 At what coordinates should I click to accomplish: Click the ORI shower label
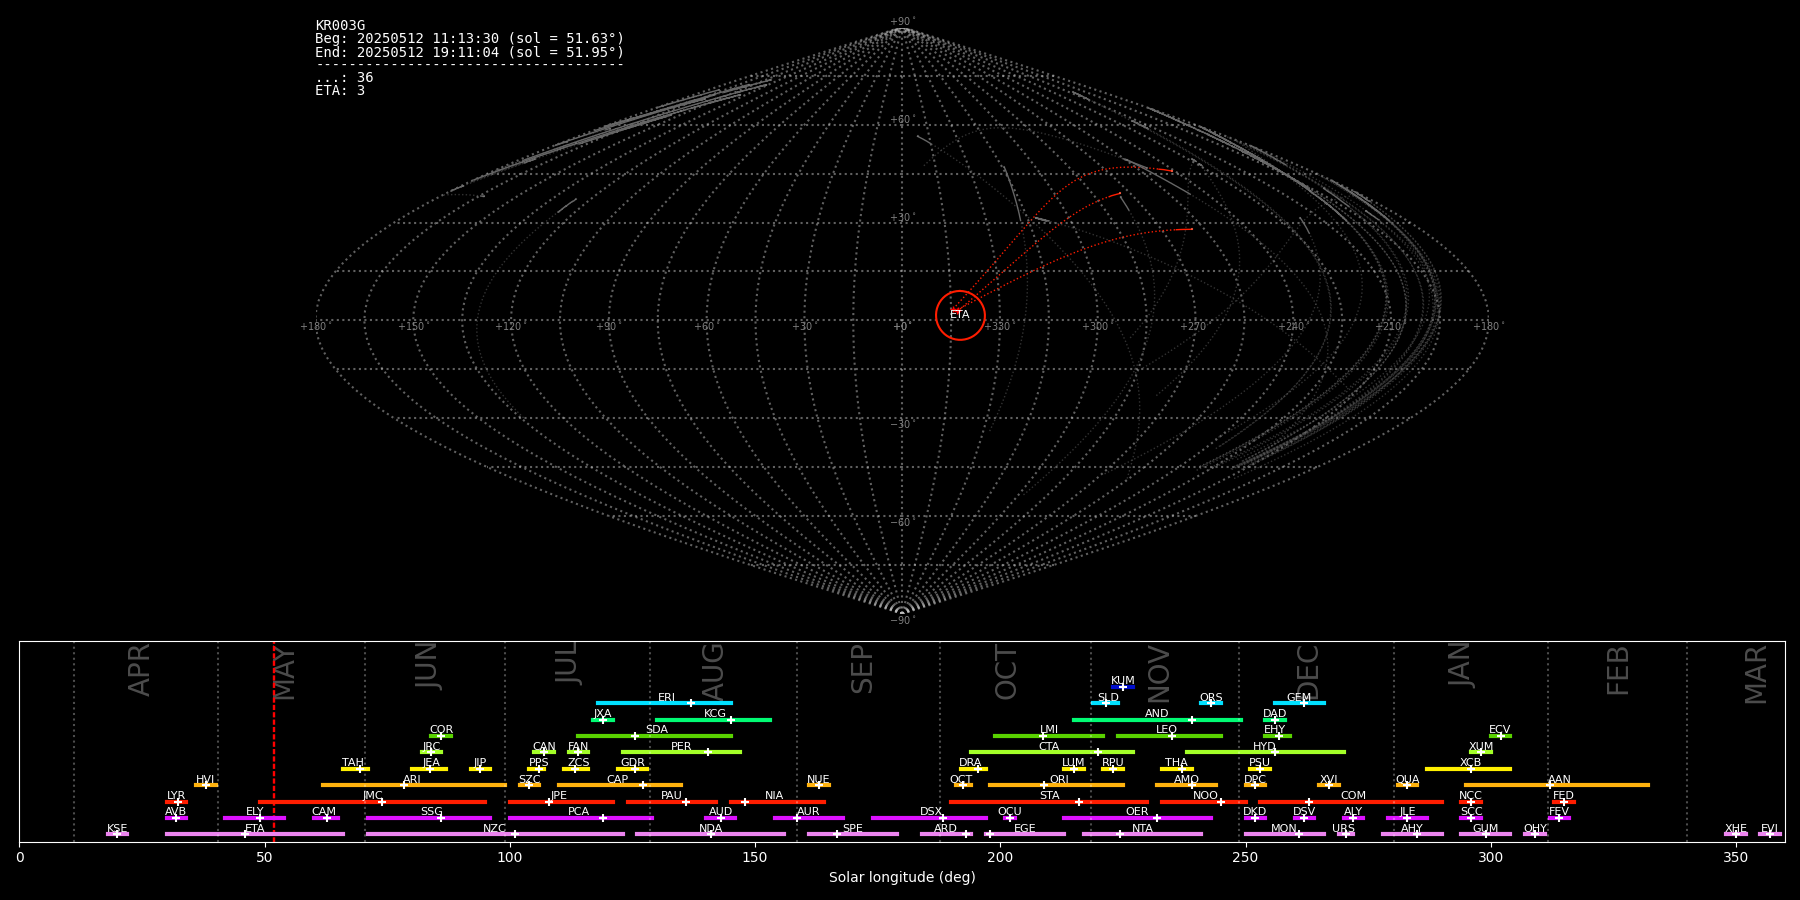click(1059, 780)
